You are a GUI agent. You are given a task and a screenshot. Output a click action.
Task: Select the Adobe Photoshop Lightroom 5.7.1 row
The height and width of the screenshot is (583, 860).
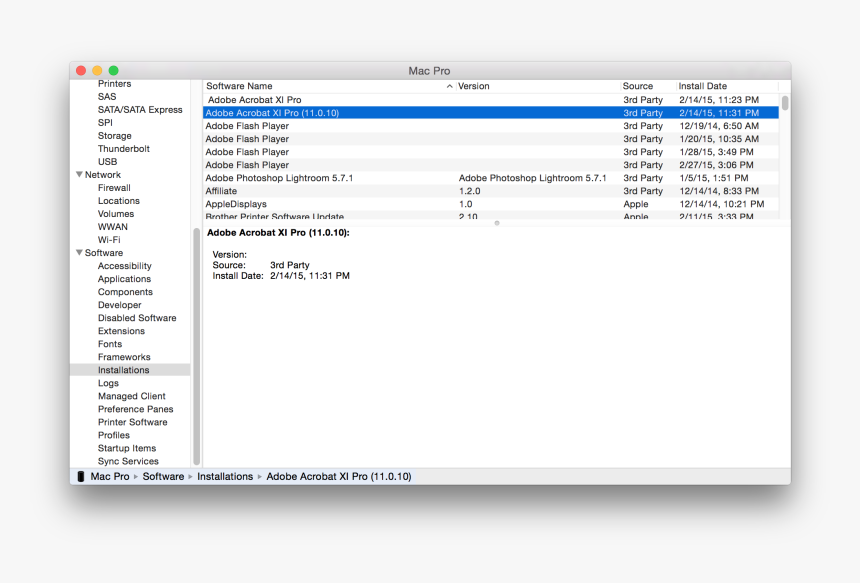(300, 177)
